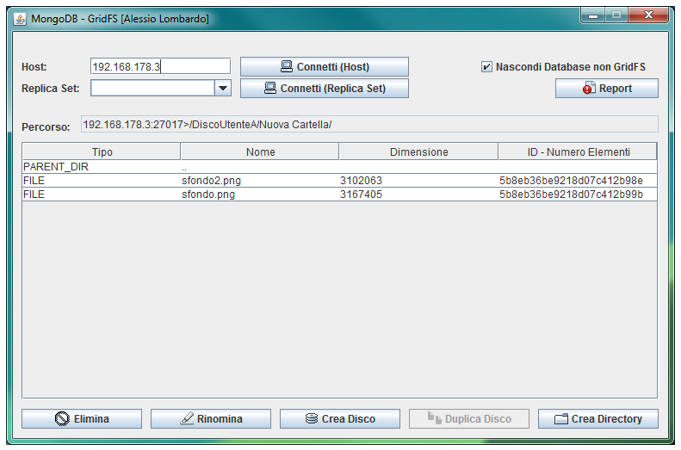Click the red alert icon on Report
The image size is (681, 450).
589,88
